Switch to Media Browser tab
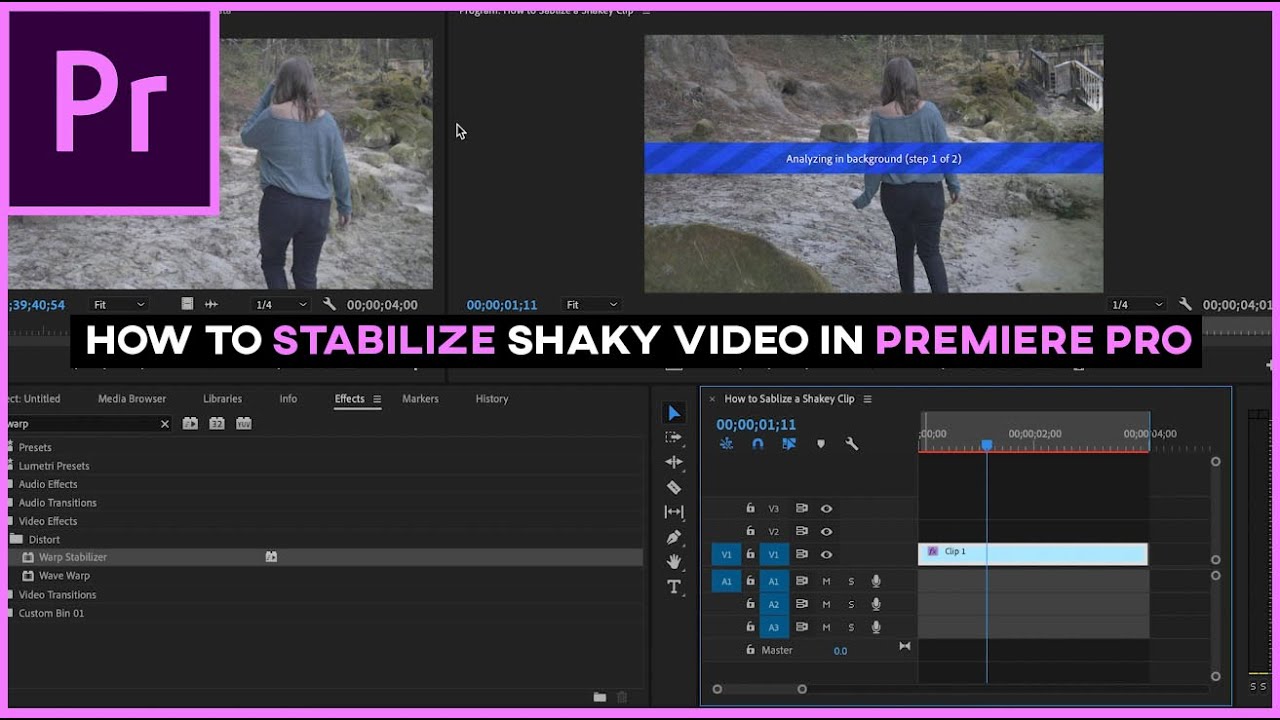Viewport: 1280px width, 720px height. 132,398
